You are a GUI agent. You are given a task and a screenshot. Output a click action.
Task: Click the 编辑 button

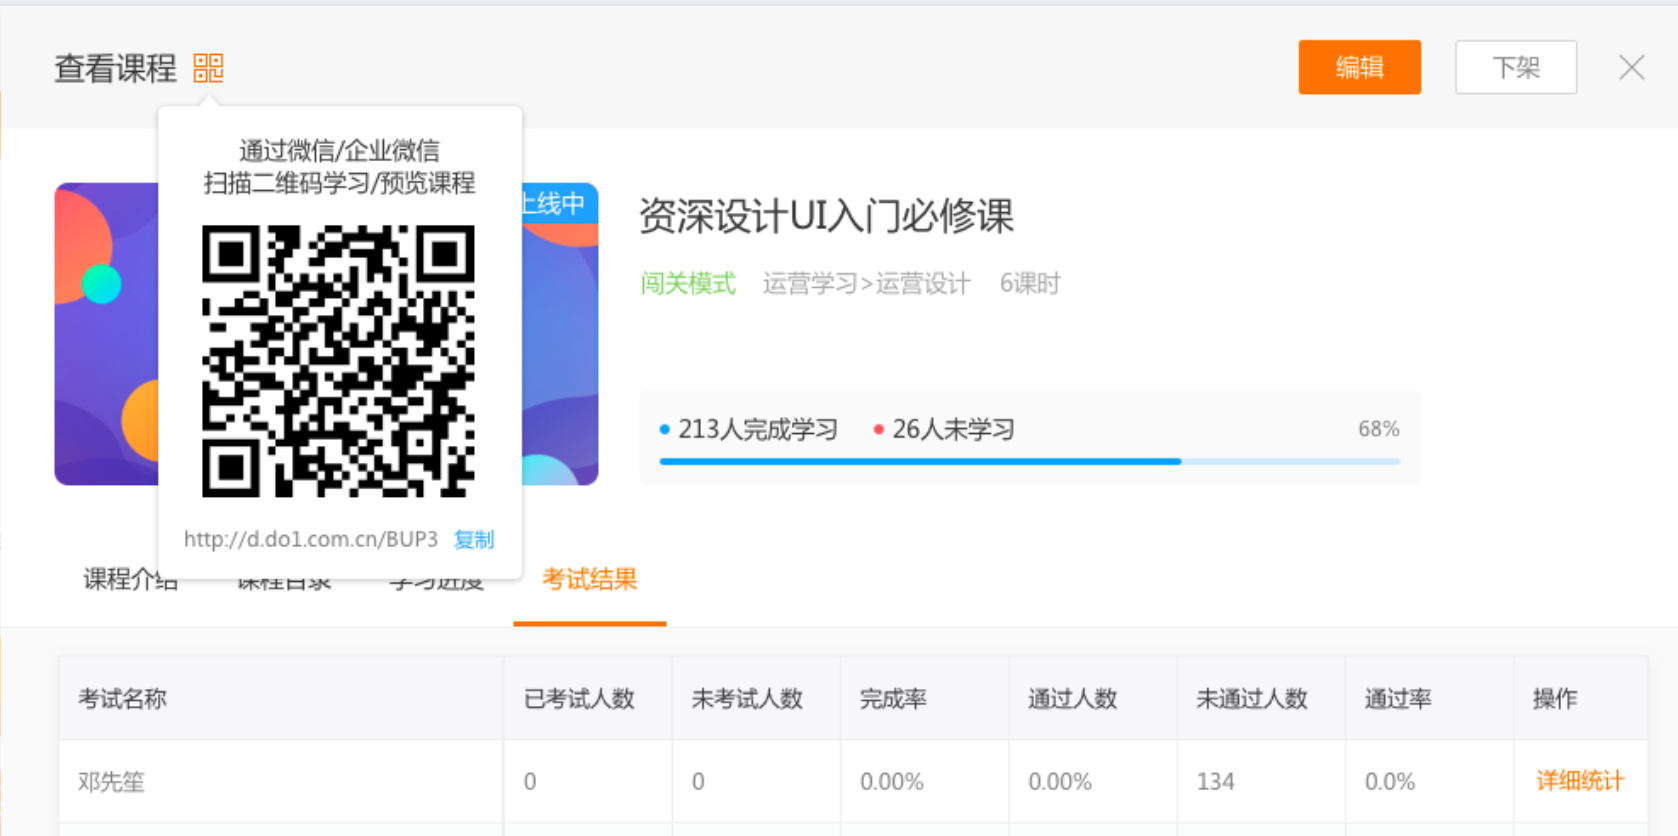[1359, 67]
